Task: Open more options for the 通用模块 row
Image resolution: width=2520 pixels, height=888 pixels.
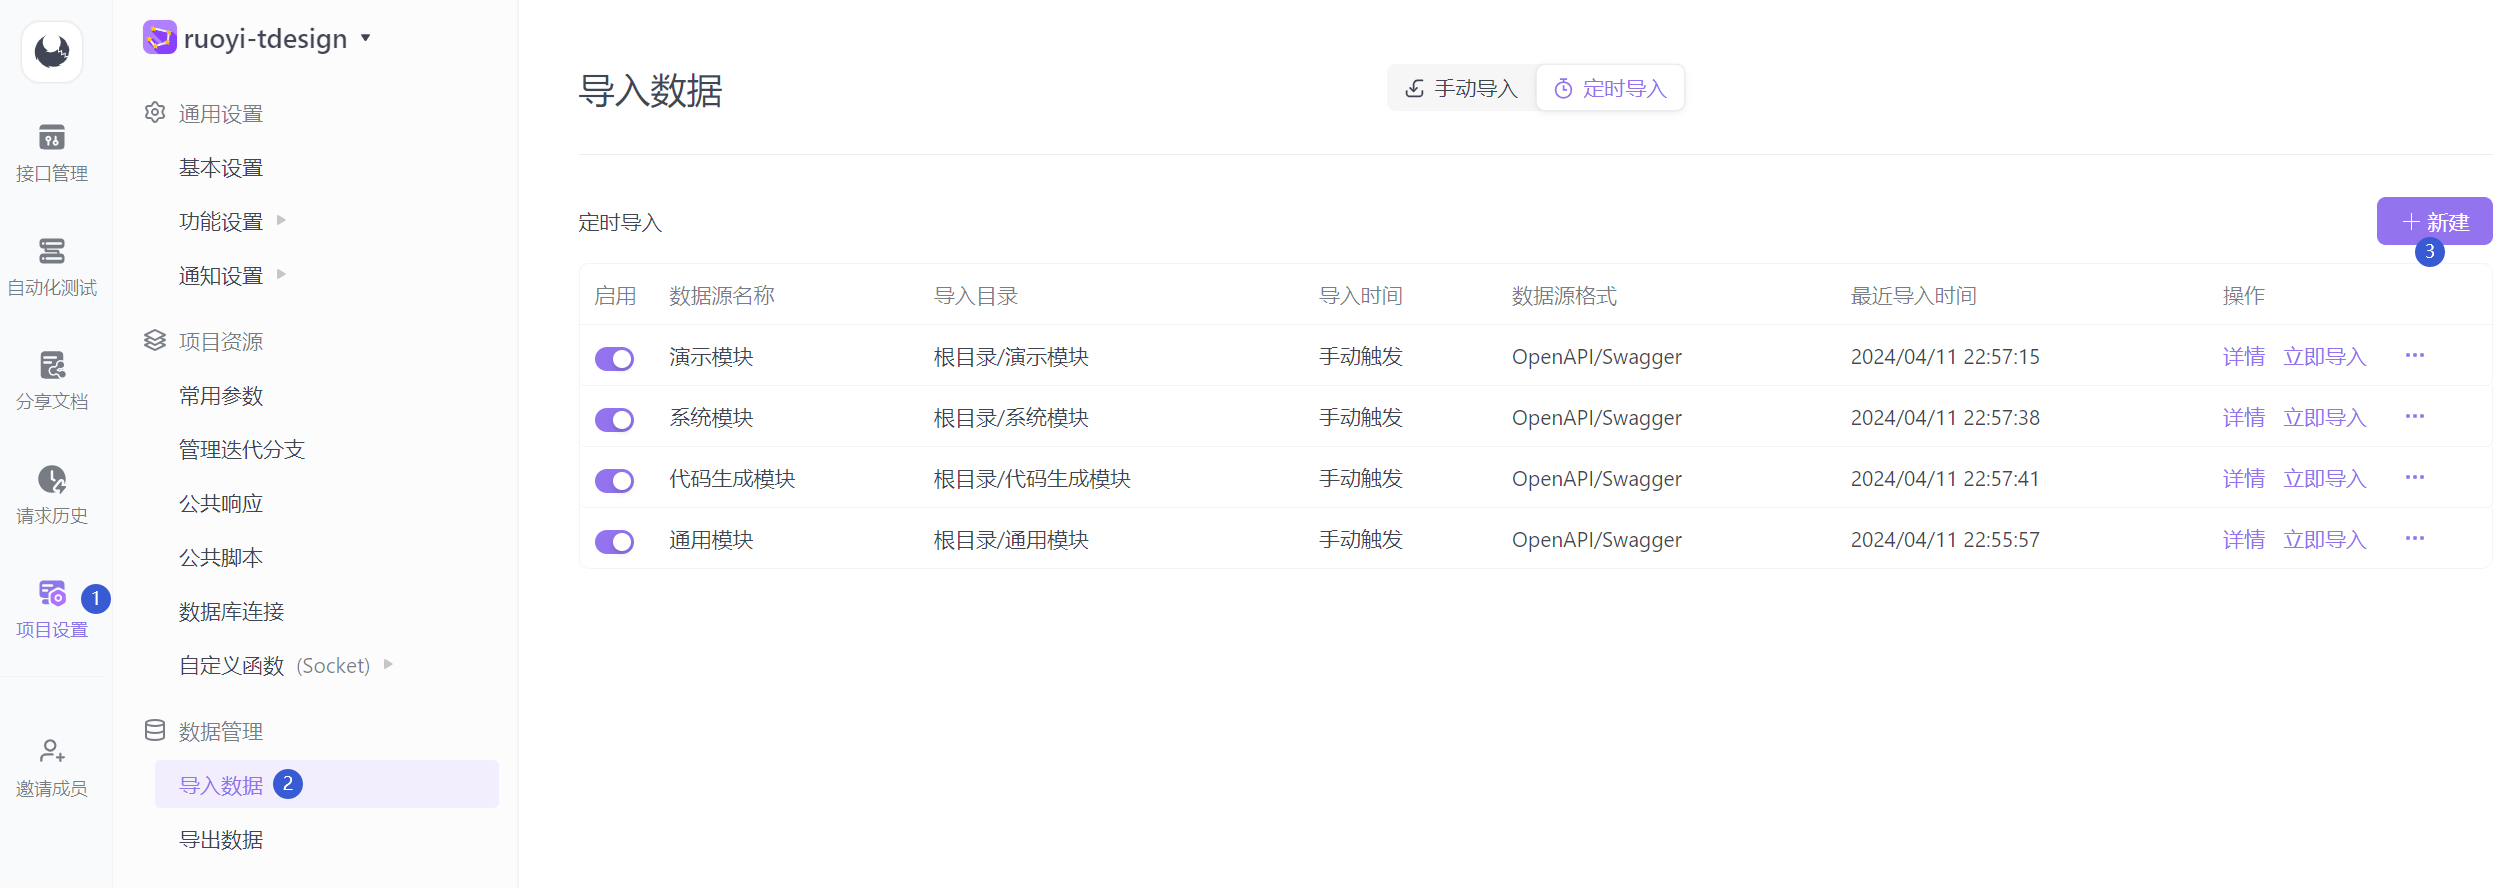Action: [2415, 539]
